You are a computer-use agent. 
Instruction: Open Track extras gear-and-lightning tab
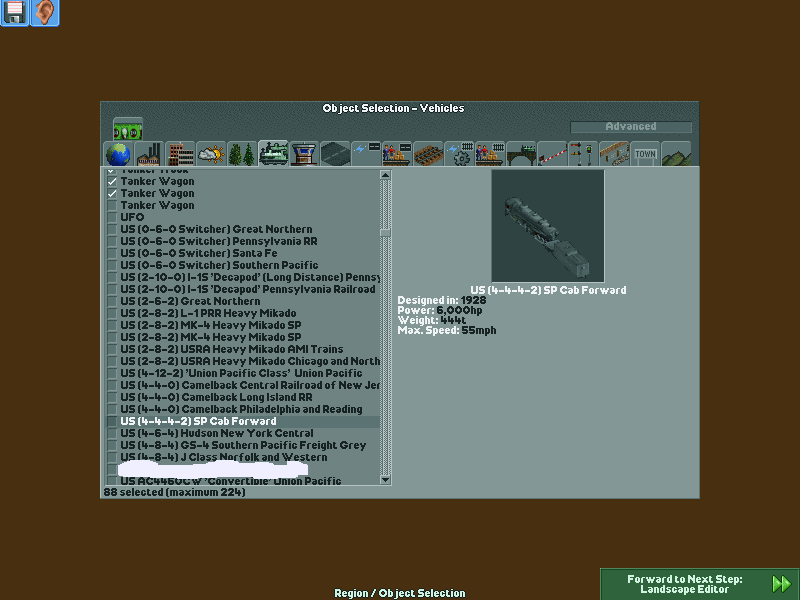pos(460,154)
